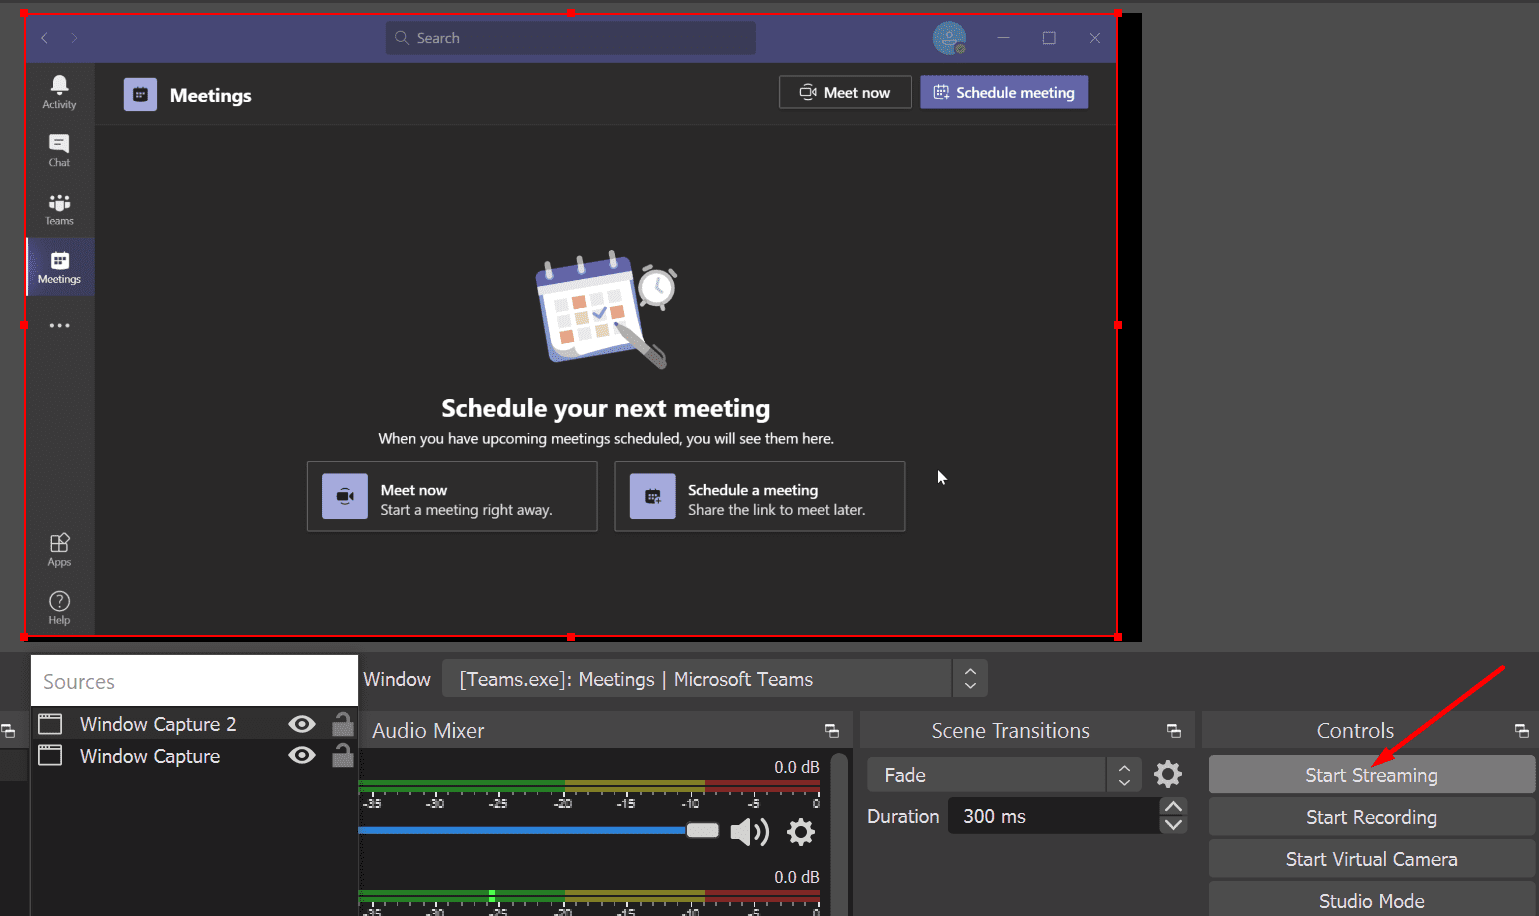Click the Meet now card
Screen dimensions: 1539x916
[452, 497]
